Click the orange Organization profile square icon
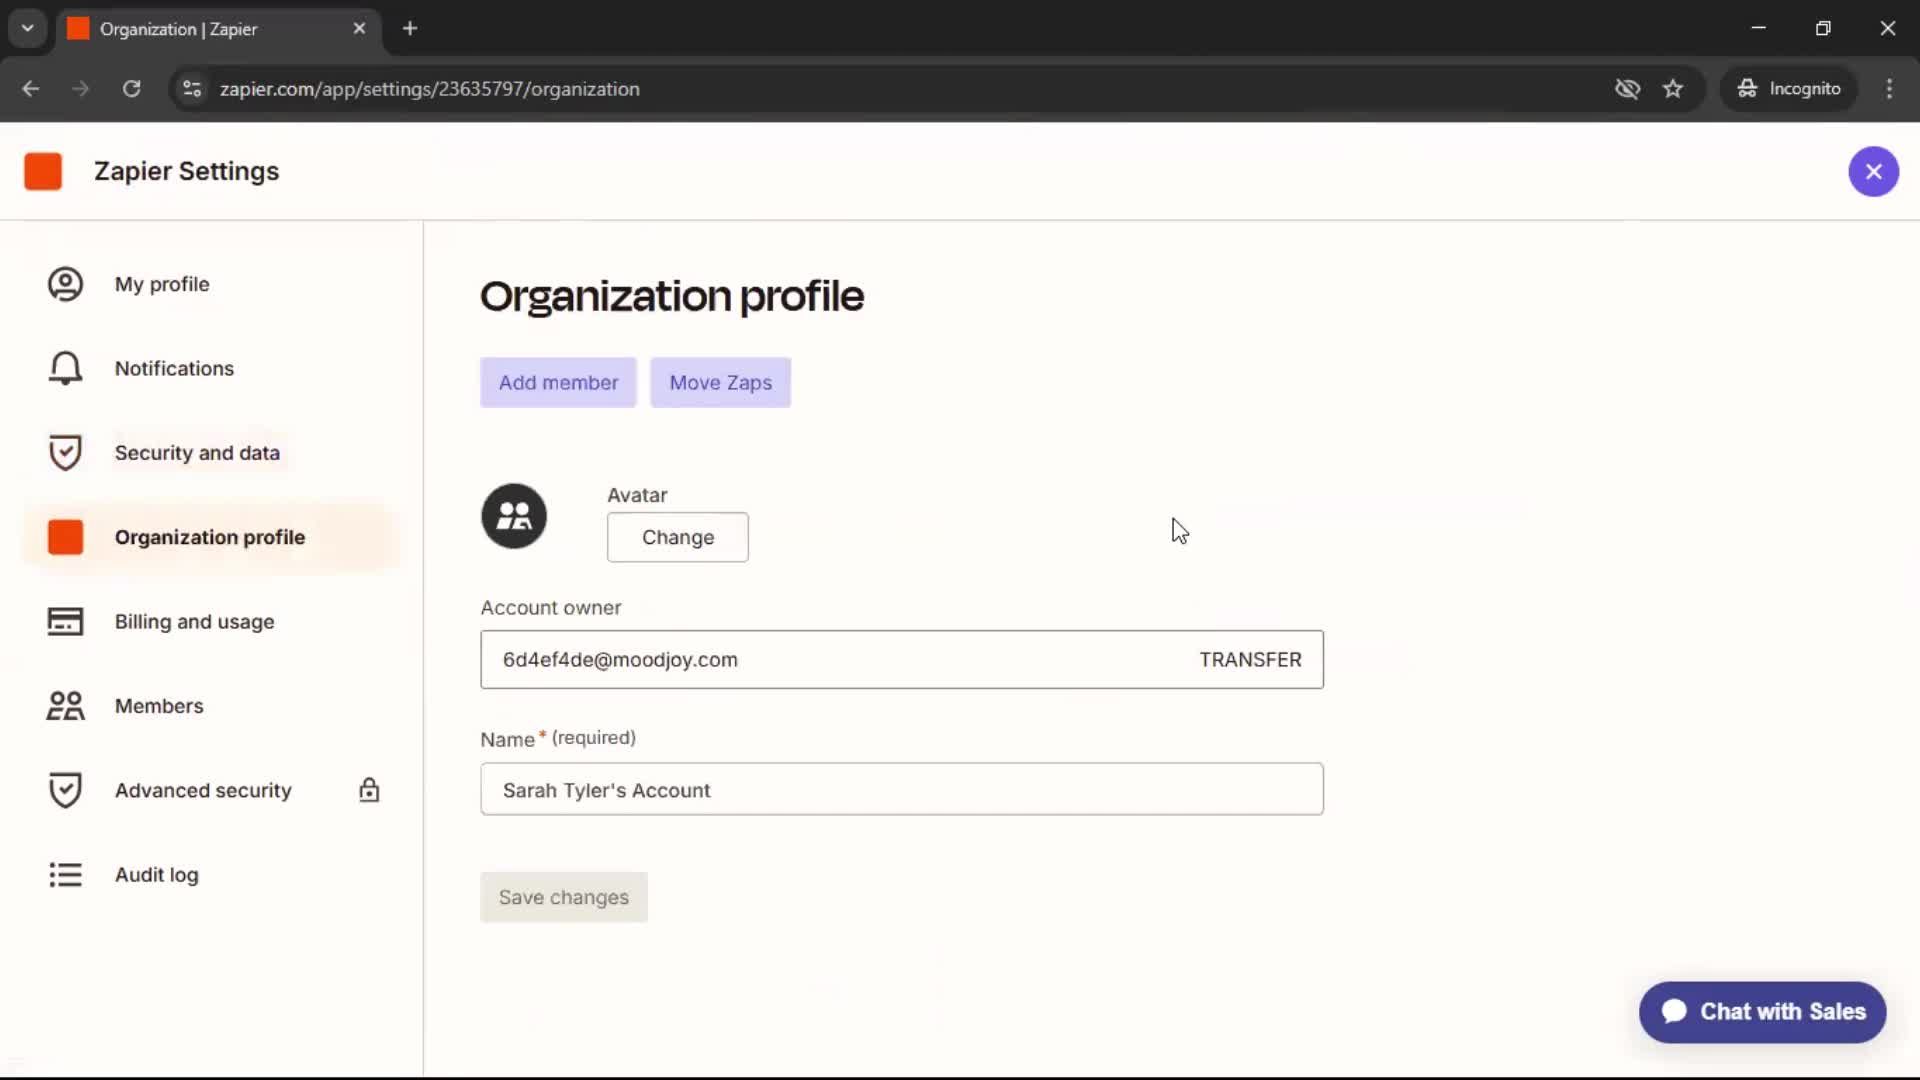1920x1080 pixels. [x=65, y=537]
